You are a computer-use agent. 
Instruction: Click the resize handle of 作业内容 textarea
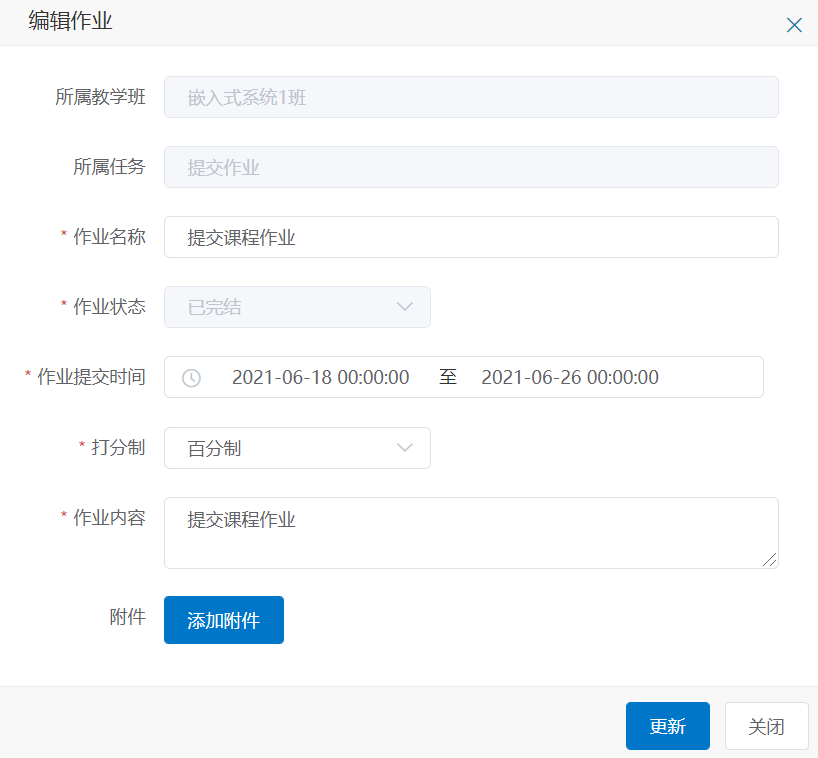(x=769, y=560)
